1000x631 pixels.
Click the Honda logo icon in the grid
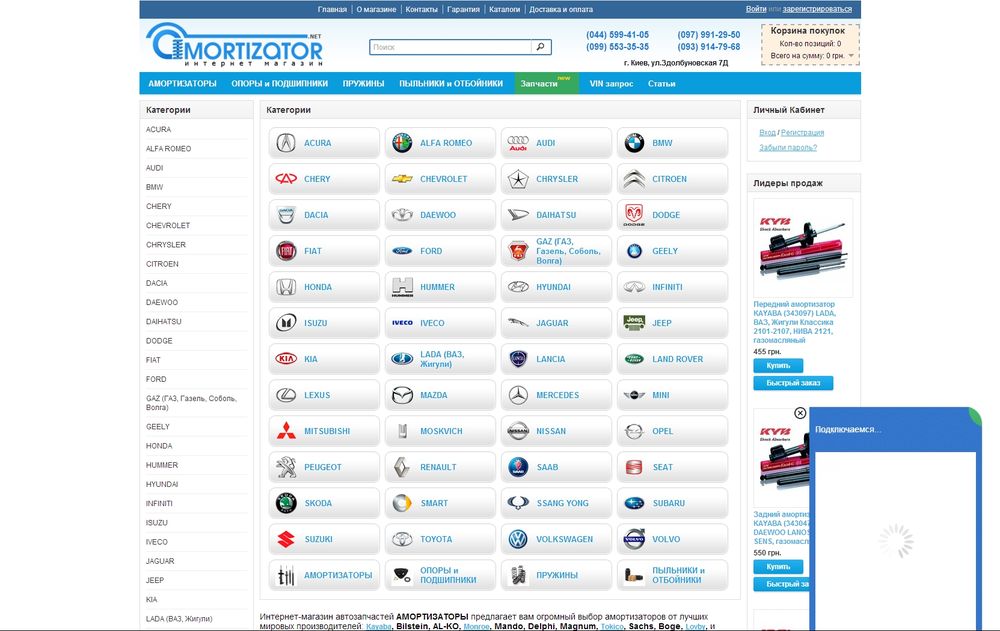coord(286,287)
